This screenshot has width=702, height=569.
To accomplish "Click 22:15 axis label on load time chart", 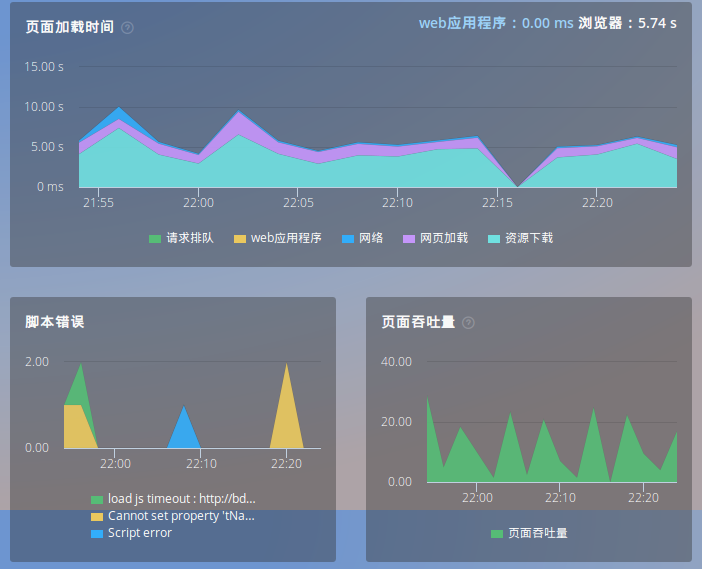I will point(497,203).
